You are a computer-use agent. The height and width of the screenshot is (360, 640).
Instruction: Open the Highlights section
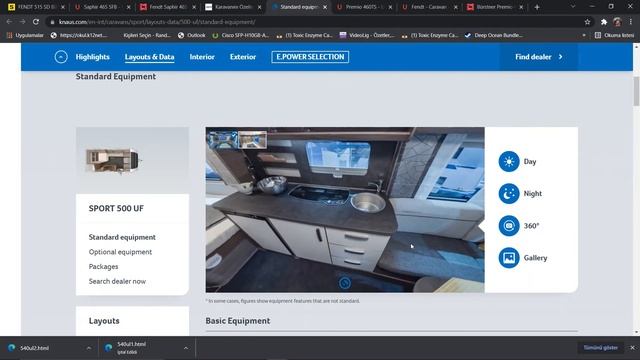click(92, 57)
